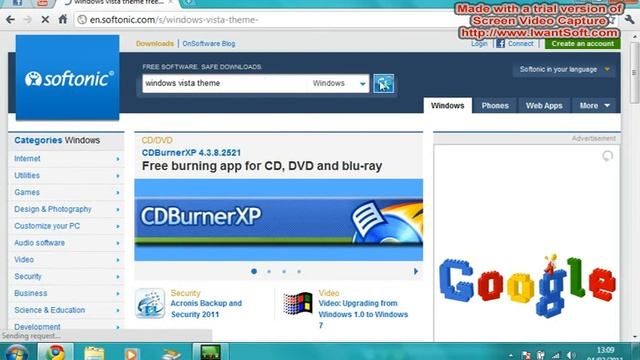Switch to the Web Apps tab
640x360 pixels.
(x=544, y=106)
